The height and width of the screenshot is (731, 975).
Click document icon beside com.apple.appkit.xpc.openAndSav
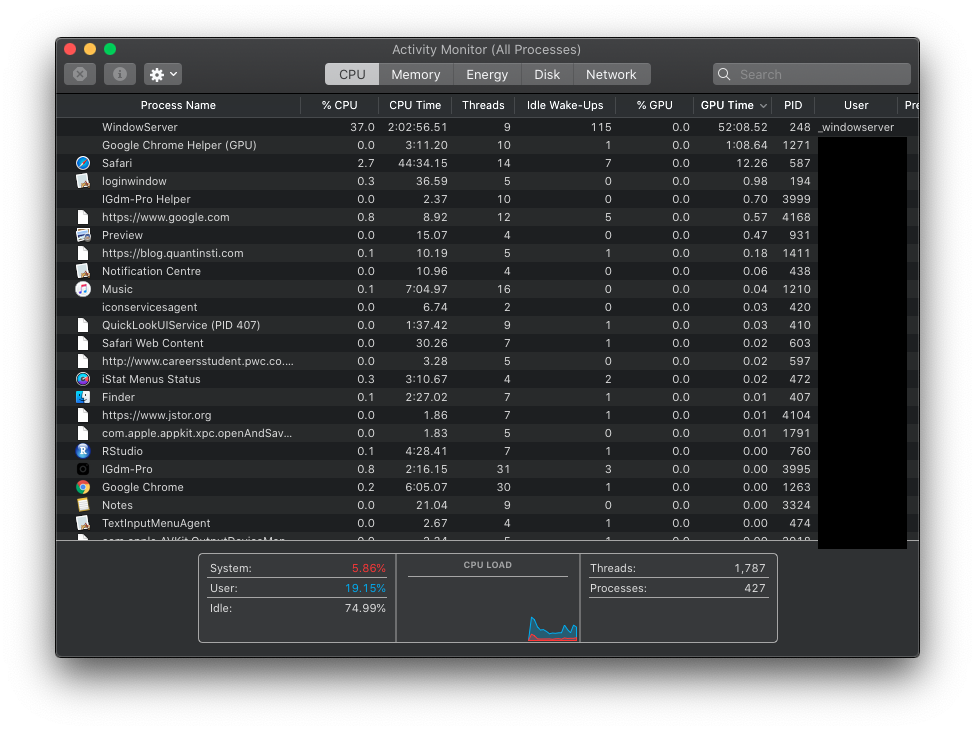(83, 433)
